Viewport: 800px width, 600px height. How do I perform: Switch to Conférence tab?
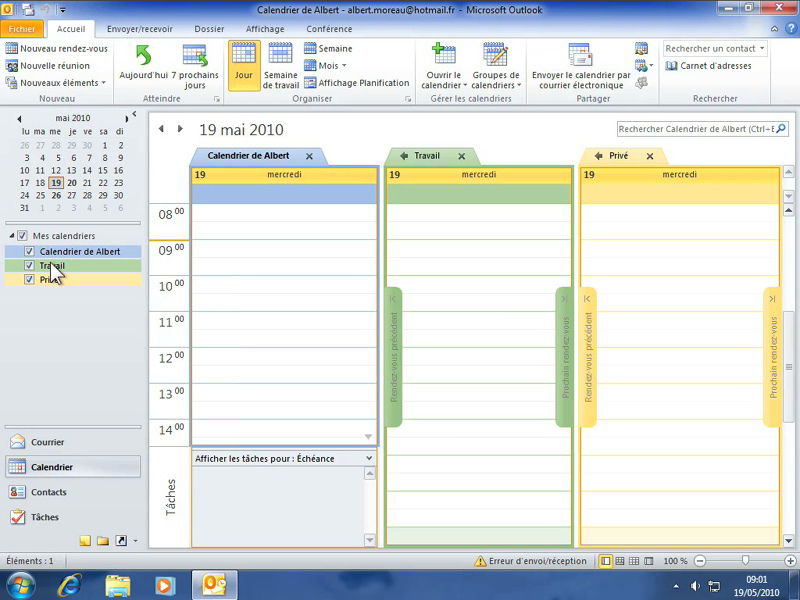pyautogui.click(x=329, y=29)
